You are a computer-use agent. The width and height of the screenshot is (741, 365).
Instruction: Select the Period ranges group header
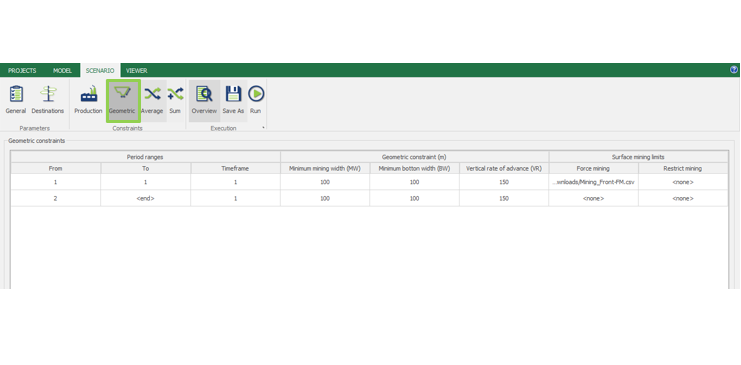coord(146,157)
